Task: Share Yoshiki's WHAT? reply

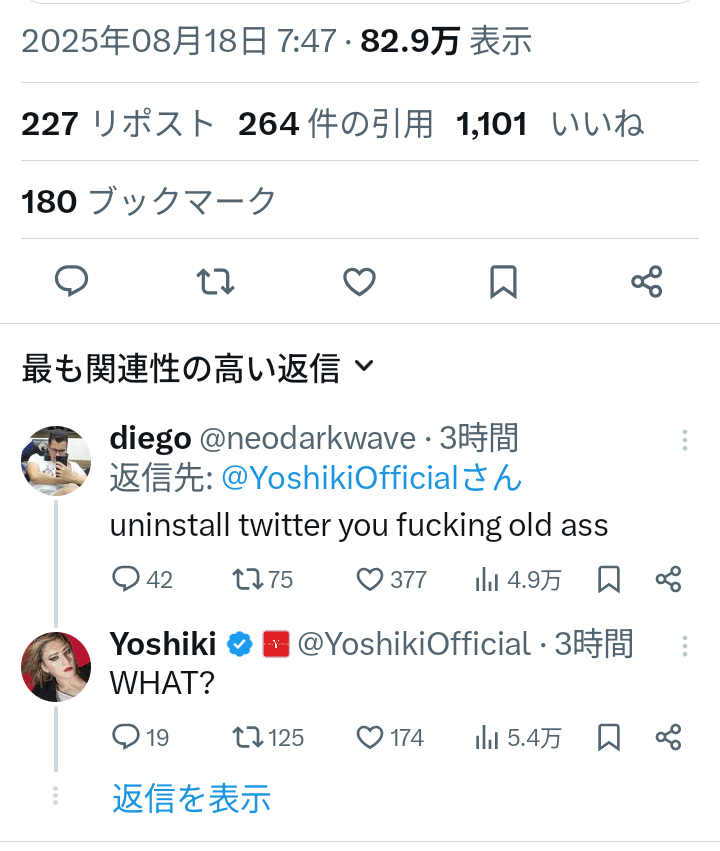Action: [x=668, y=738]
